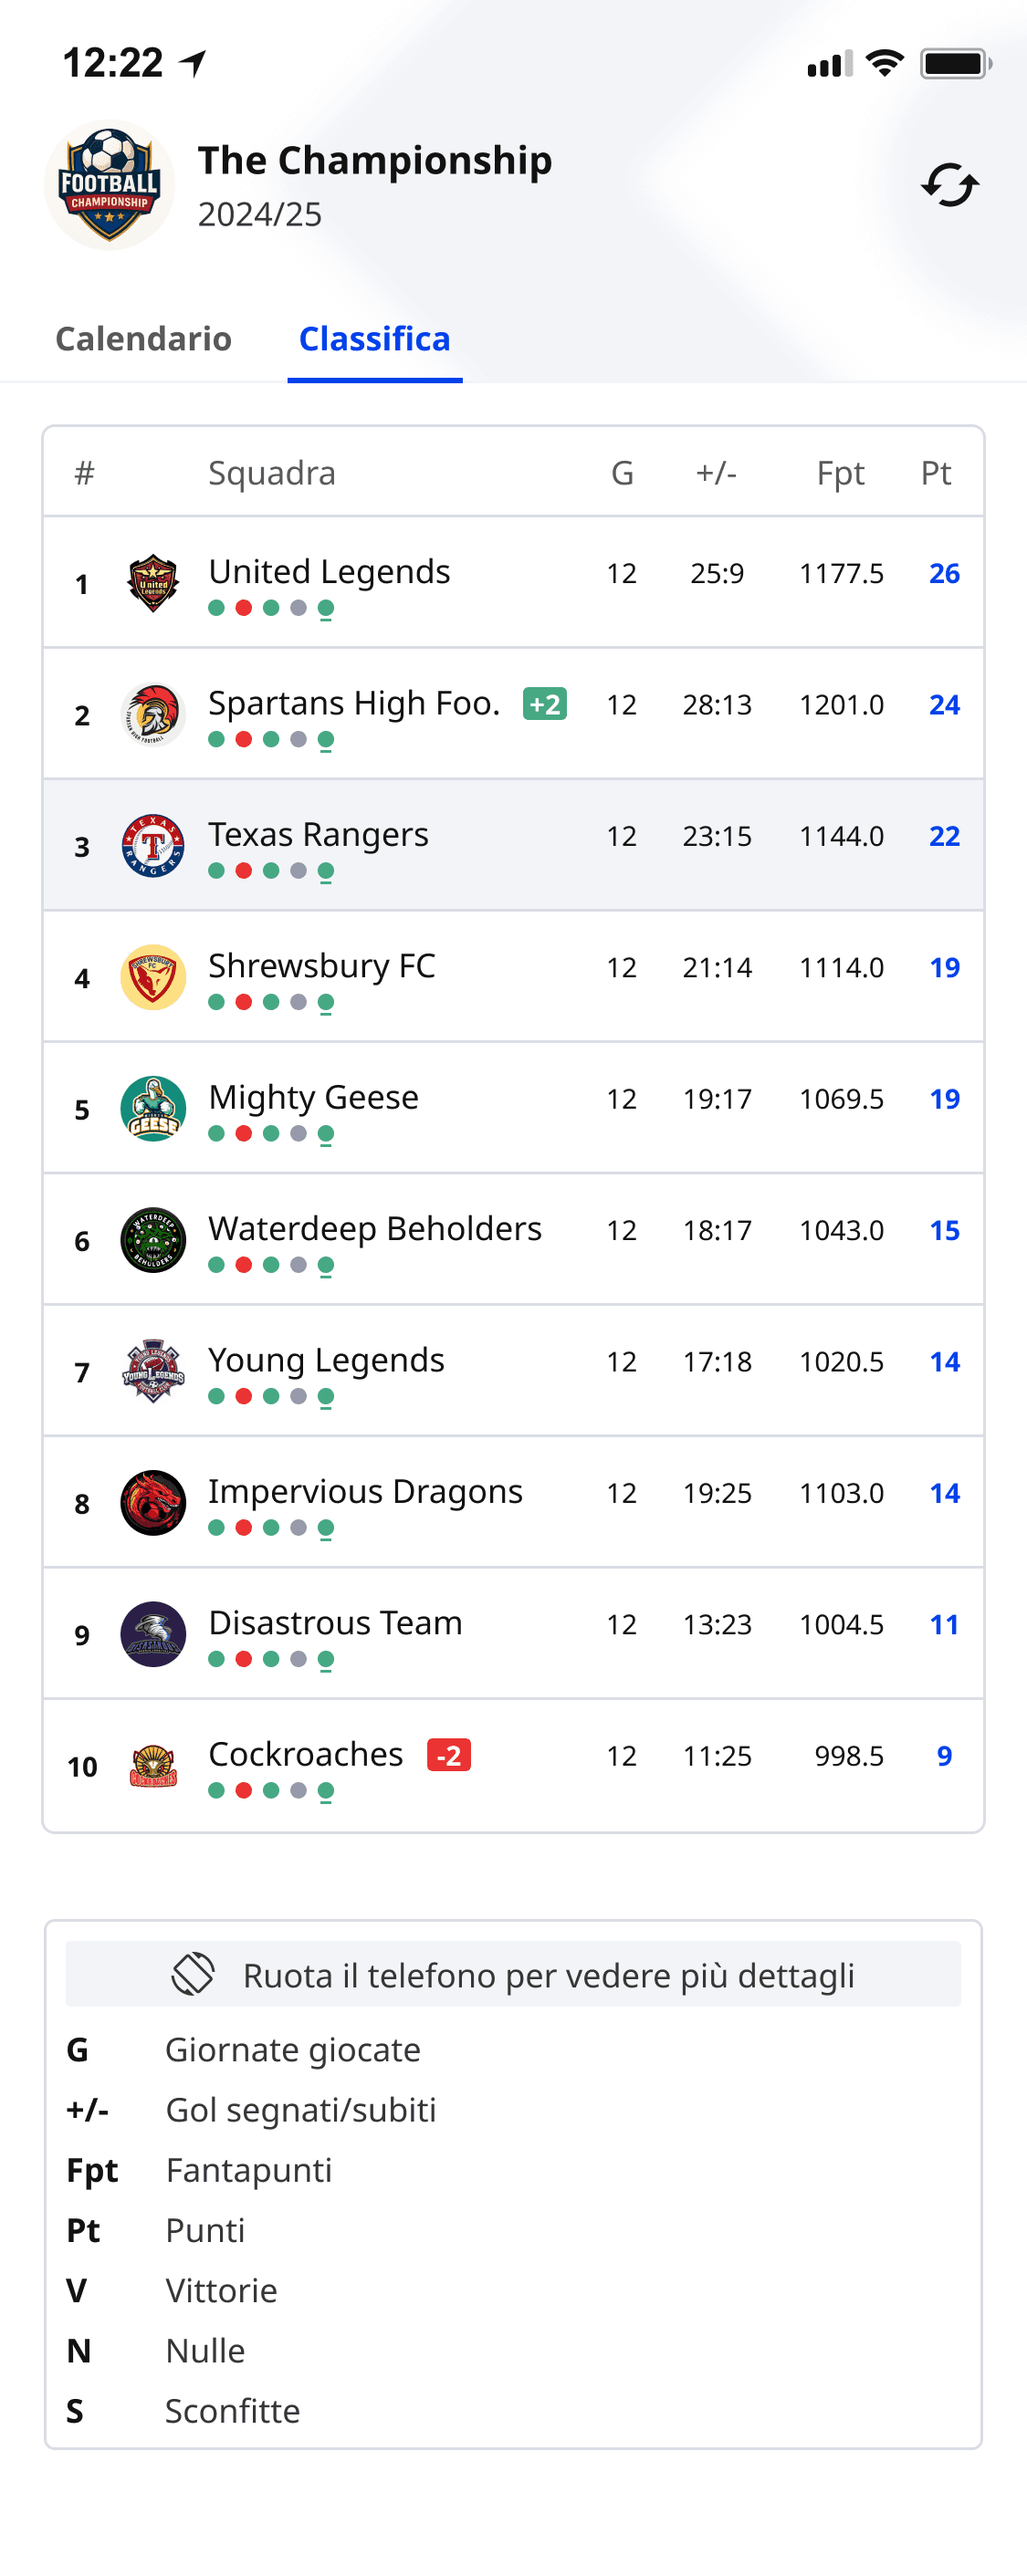The image size is (1027, 2576).
Task: Tap United Legends' 26 points value
Action: click(x=944, y=573)
